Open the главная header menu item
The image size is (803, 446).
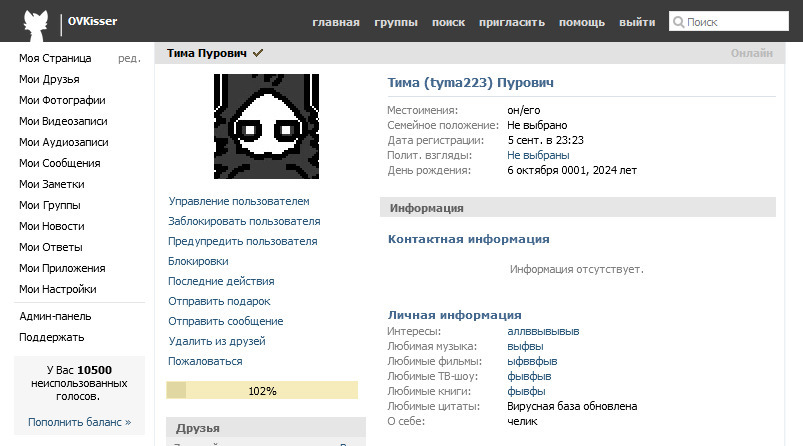(x=336, y=23)
